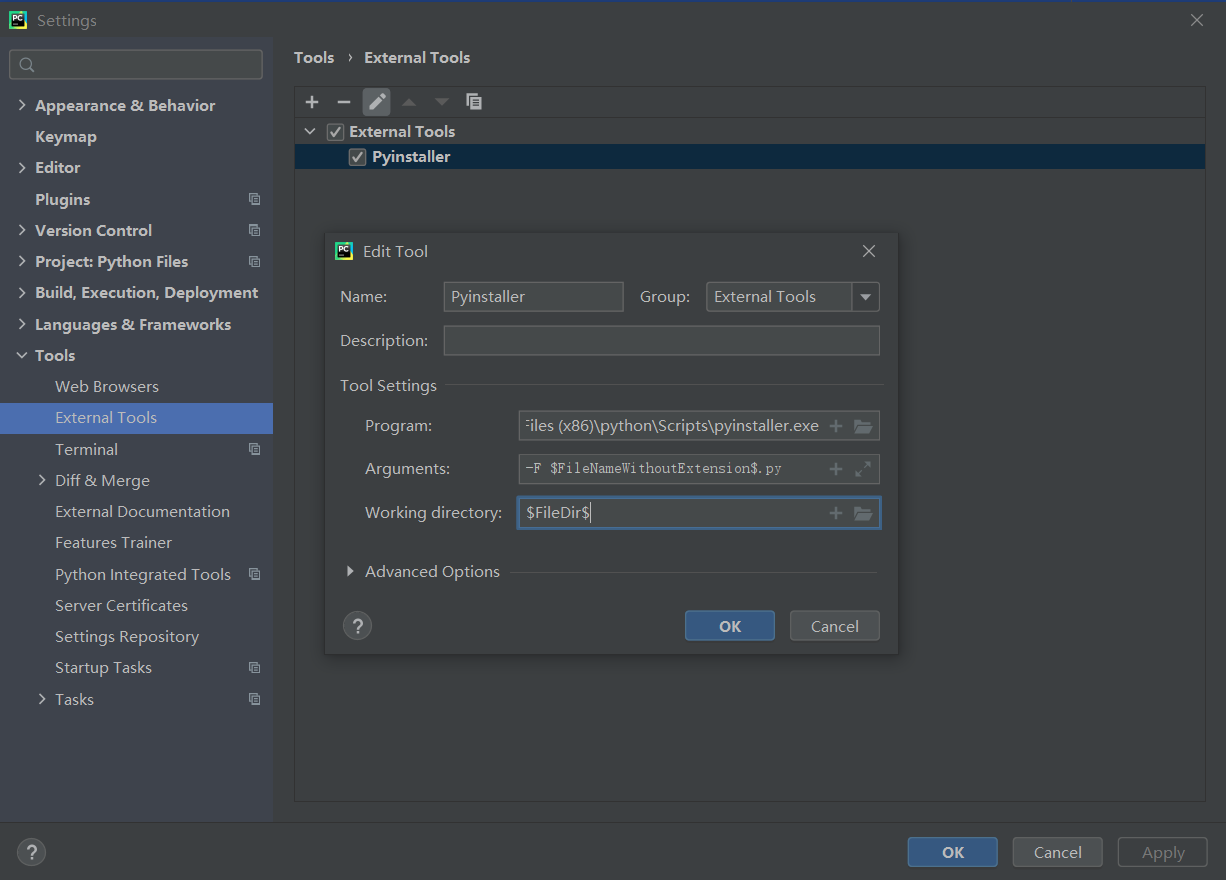Expand Version Control settings node

pyautogui.click(x=22, y=230)
